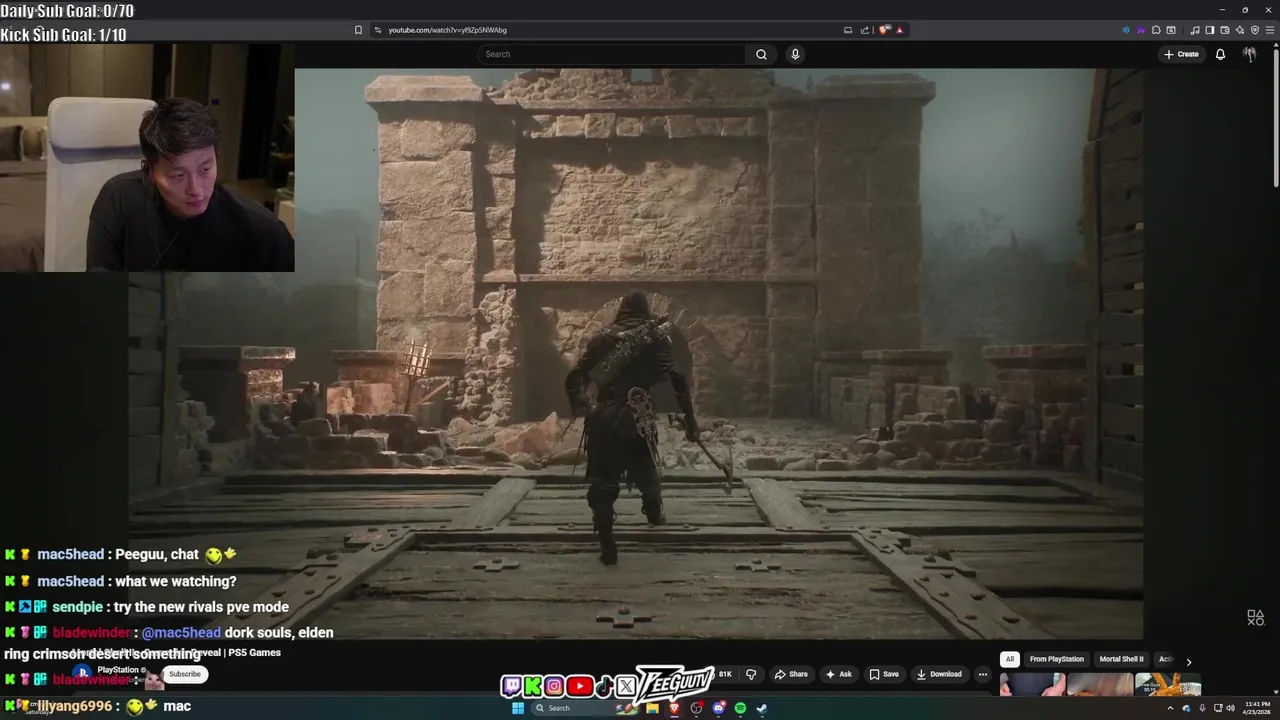1280x720 pixels.
Task: Click the Share button
Action: (791, 674)
